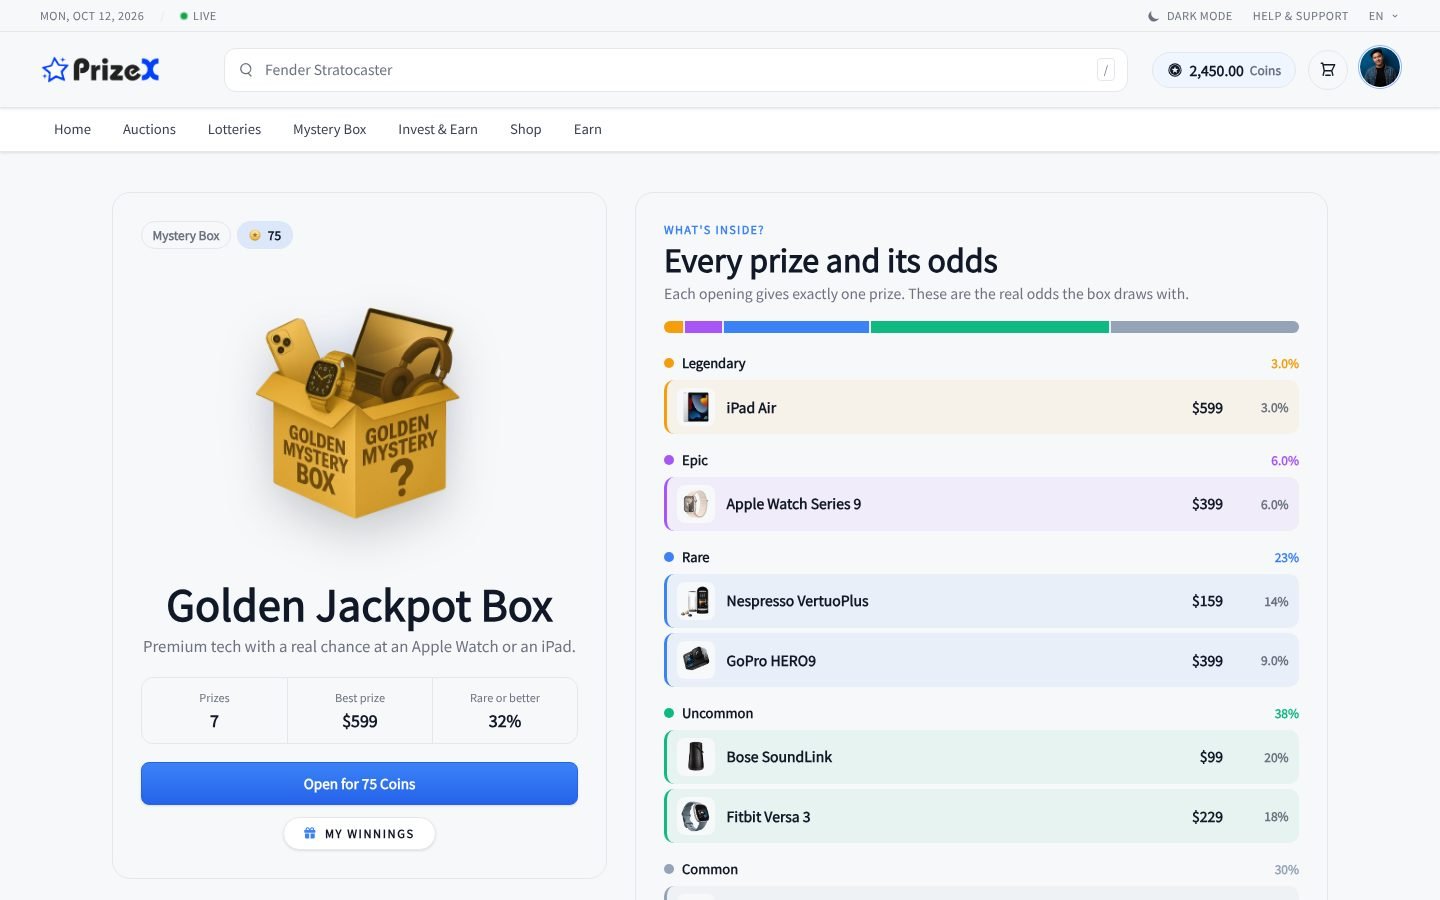This screenshot has width=1440, height=900.
Task: Click the orange Legendary odds bar segment
Action: point(673,327)
